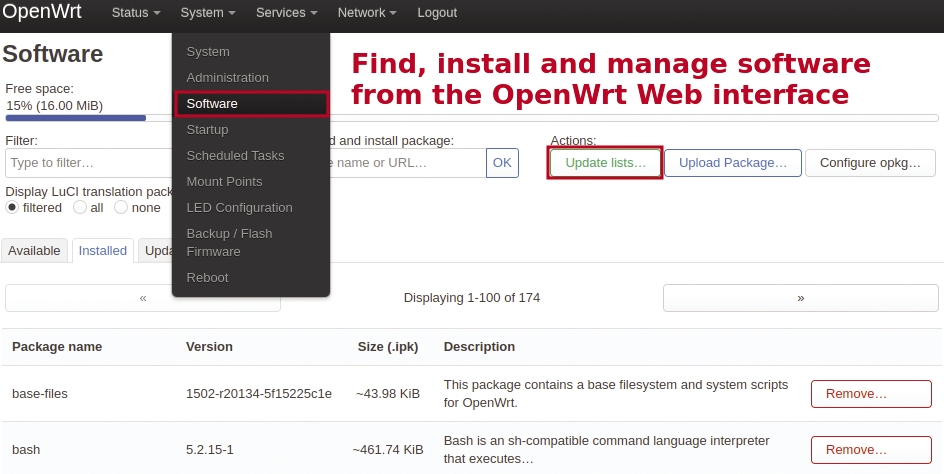Click the ~43.98 KiB size cell
The width and height of the screenshot is (944, 474).
388,393
